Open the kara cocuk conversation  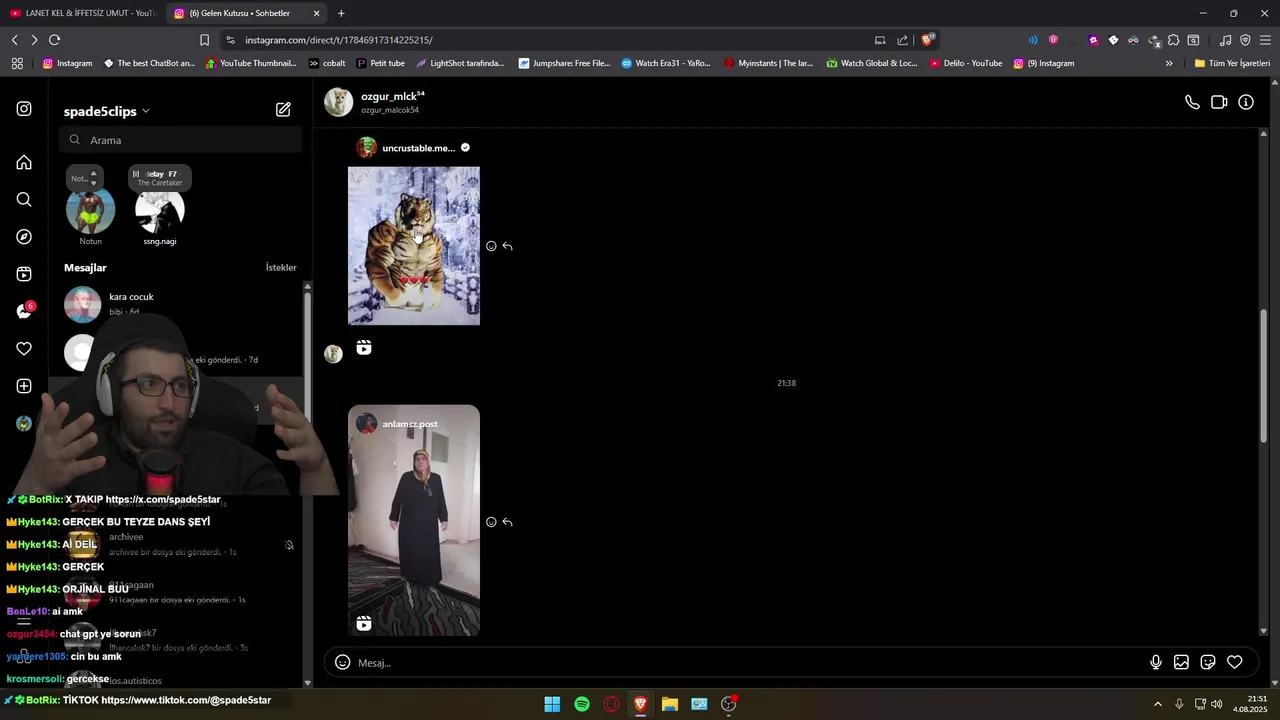point(180,304)
